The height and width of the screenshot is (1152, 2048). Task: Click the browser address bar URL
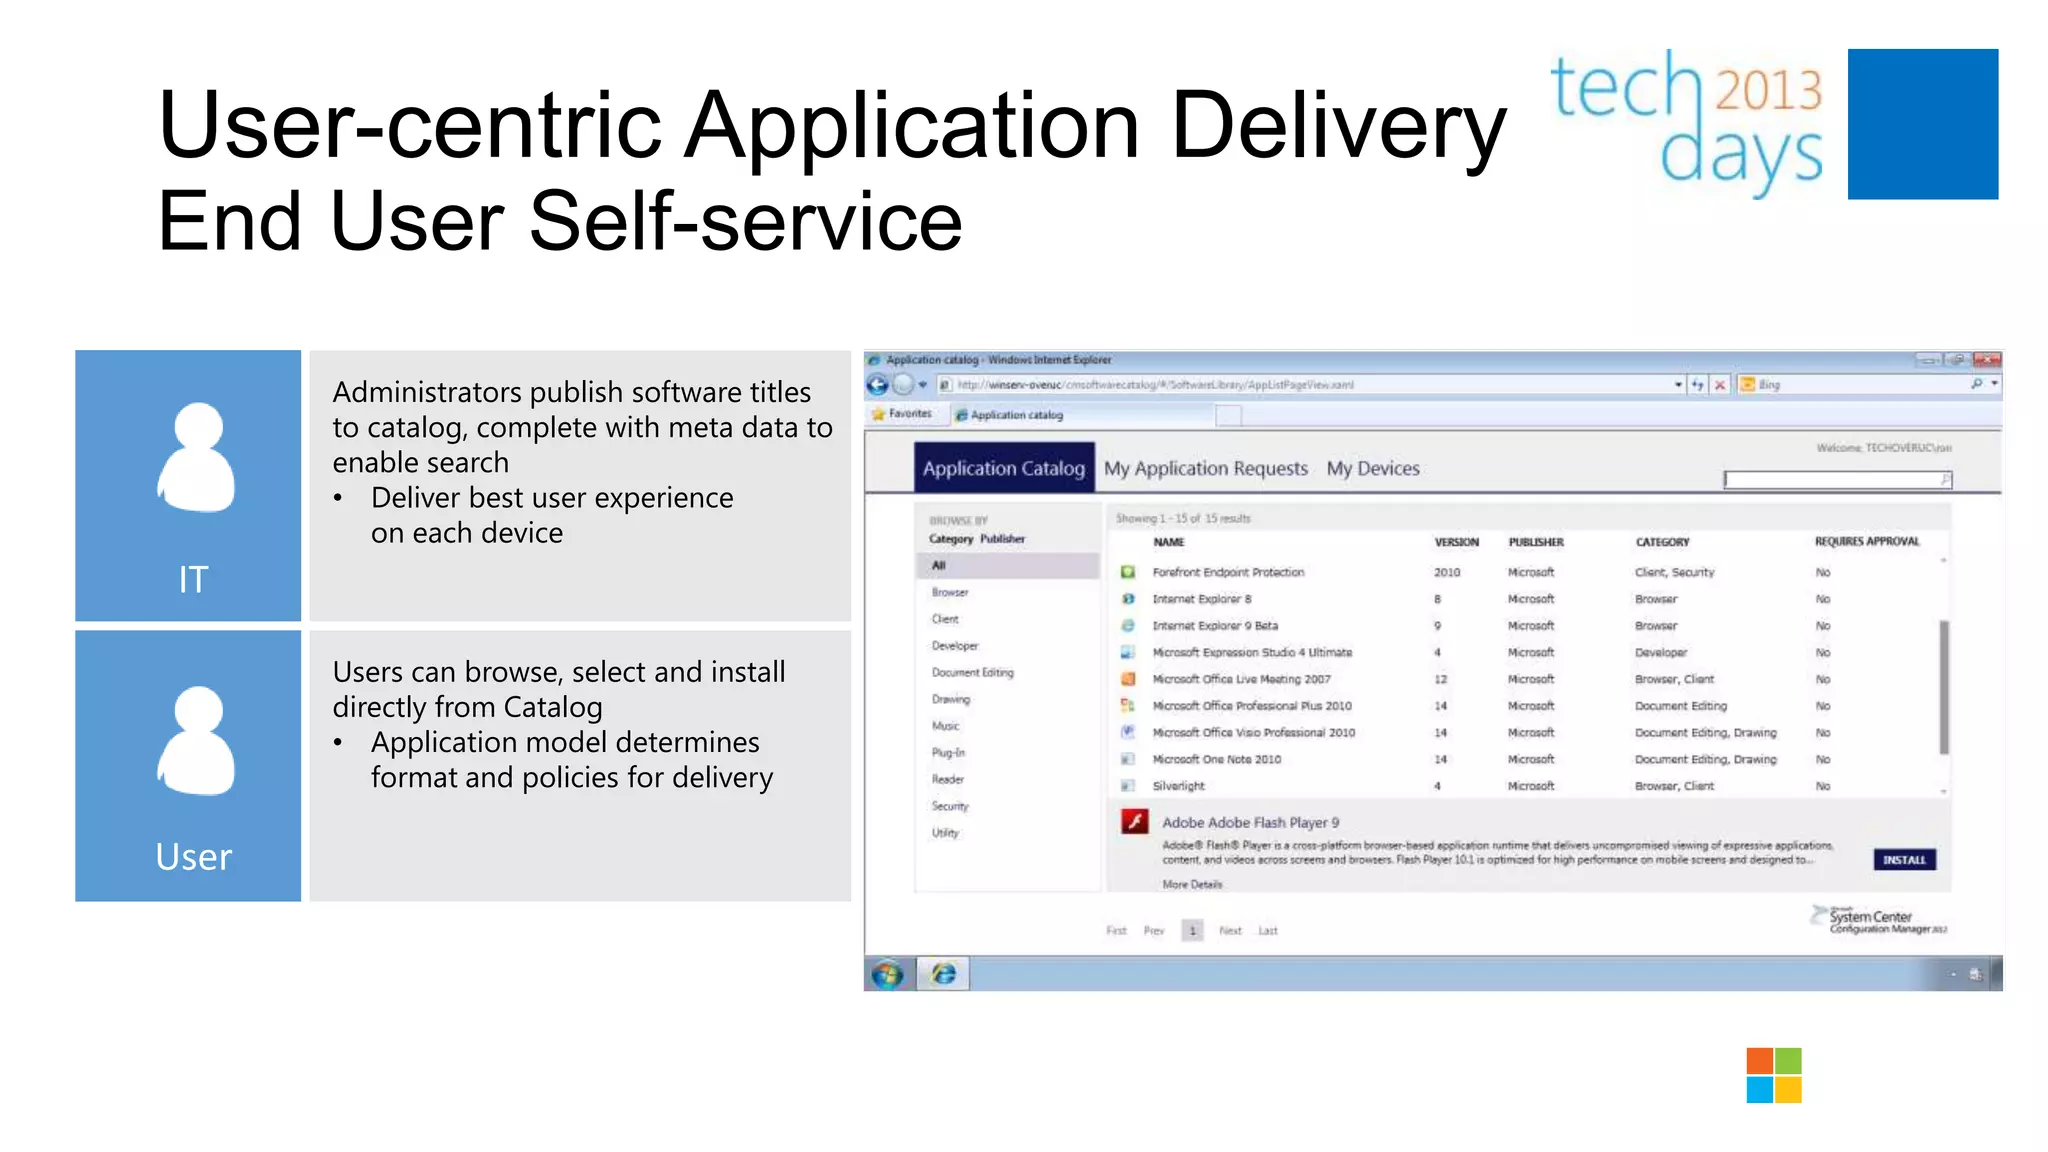click(1155, 385)
